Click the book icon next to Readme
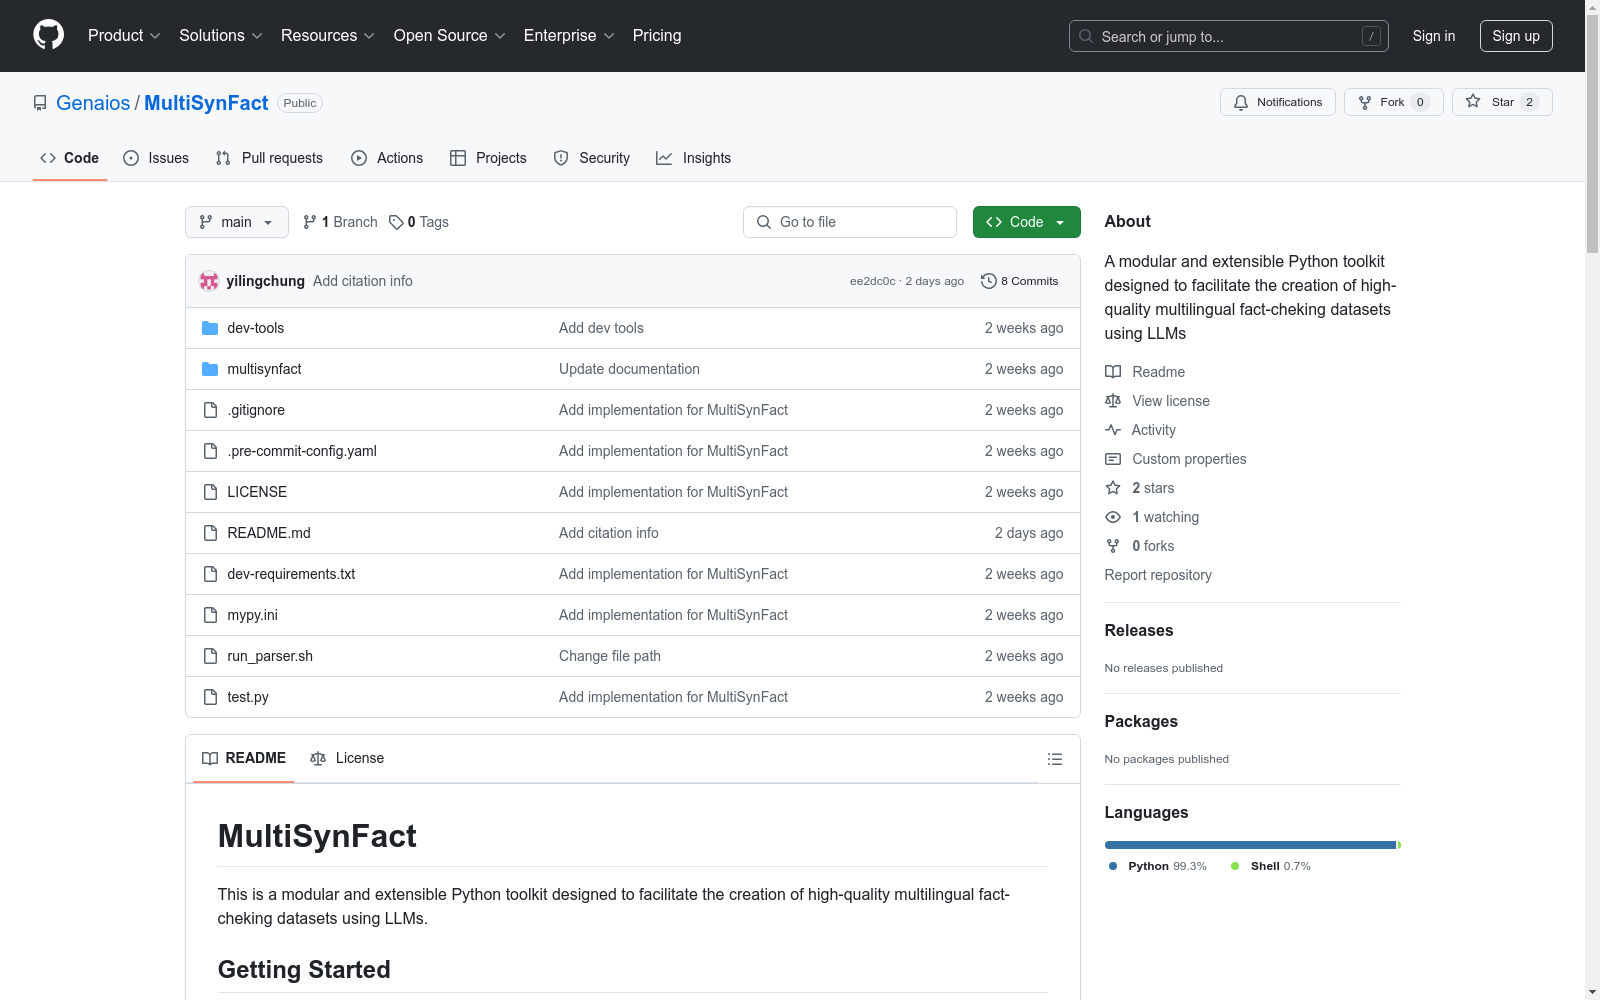This screenshot has height=1000, width=1600. point(1113,372)
